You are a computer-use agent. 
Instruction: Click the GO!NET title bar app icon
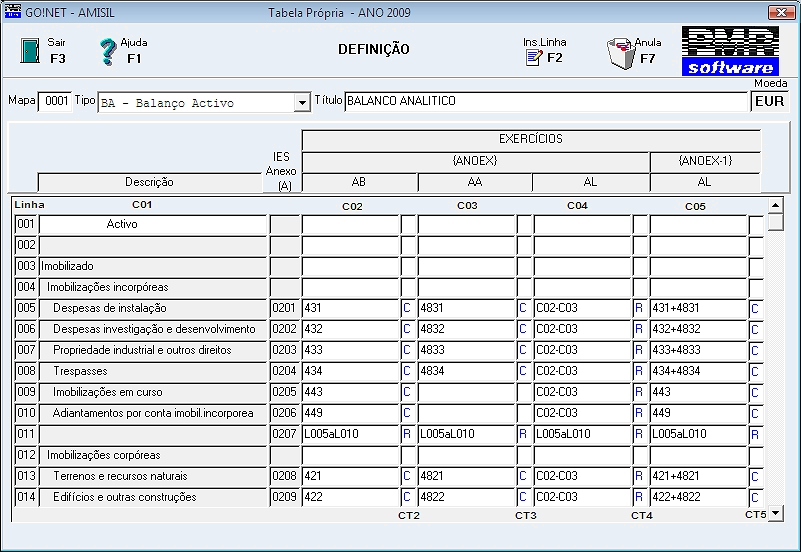pyautogui.click(x=12, y=12)
